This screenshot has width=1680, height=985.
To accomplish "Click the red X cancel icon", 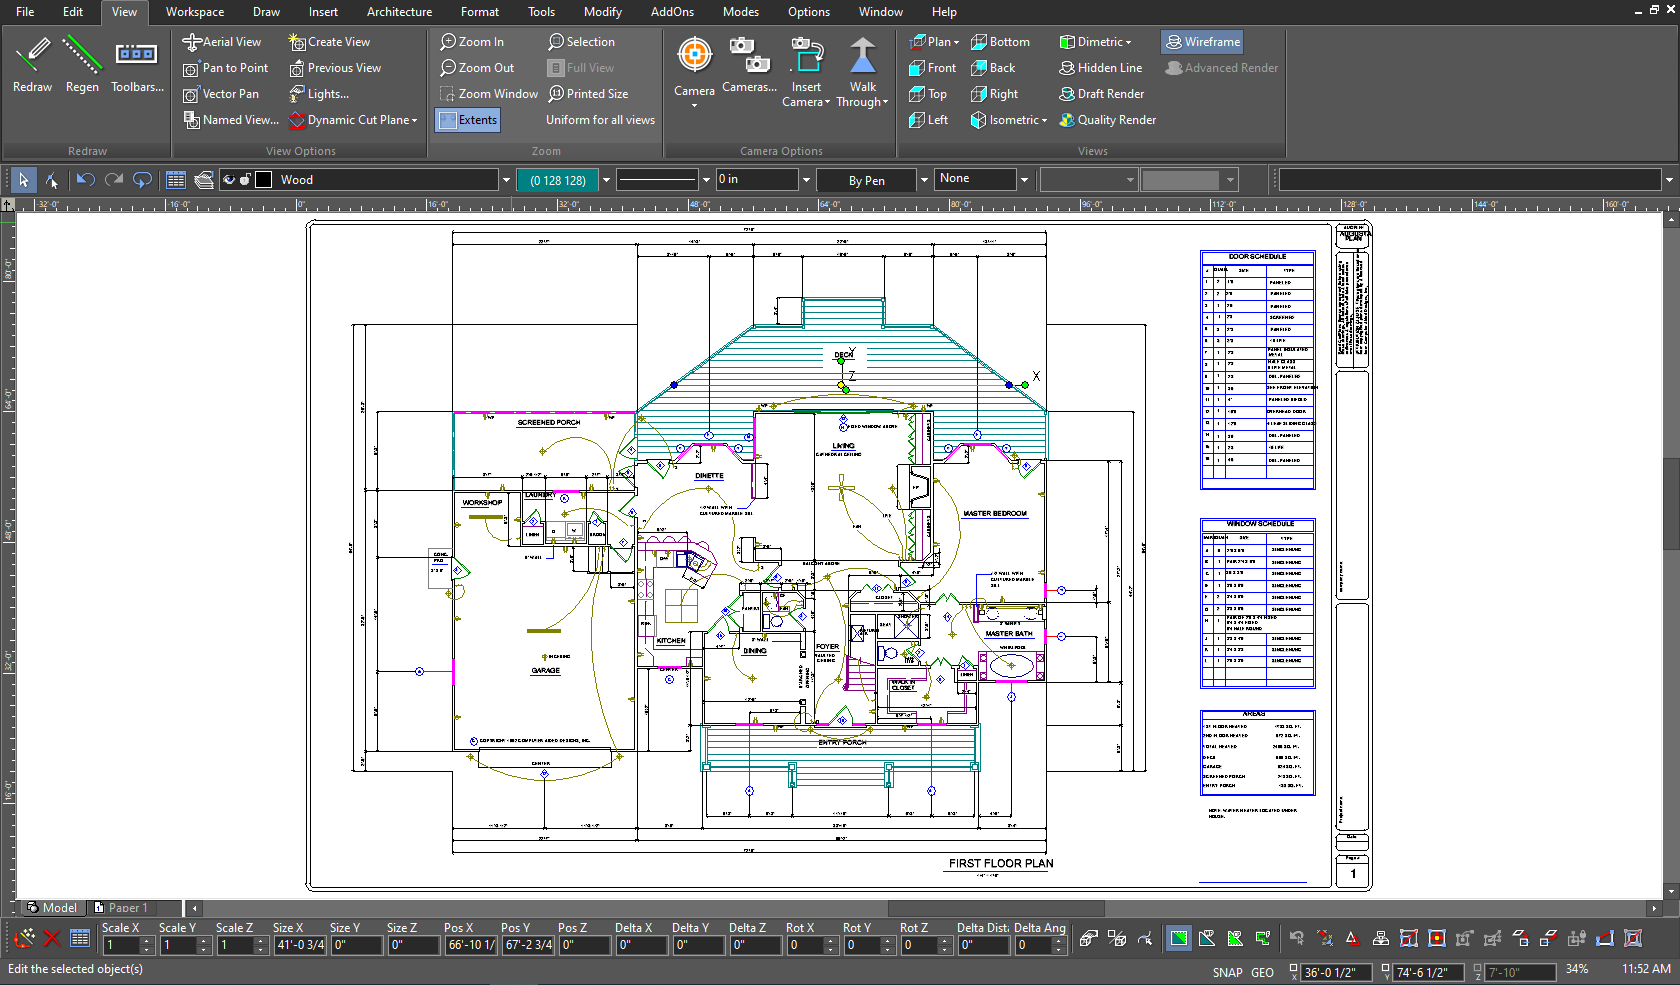I will click(52, 938).
